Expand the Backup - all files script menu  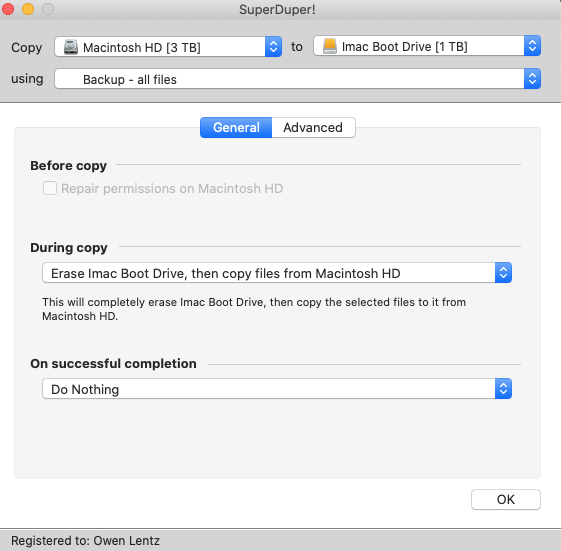pyautogui.click(x=297, y=79)
